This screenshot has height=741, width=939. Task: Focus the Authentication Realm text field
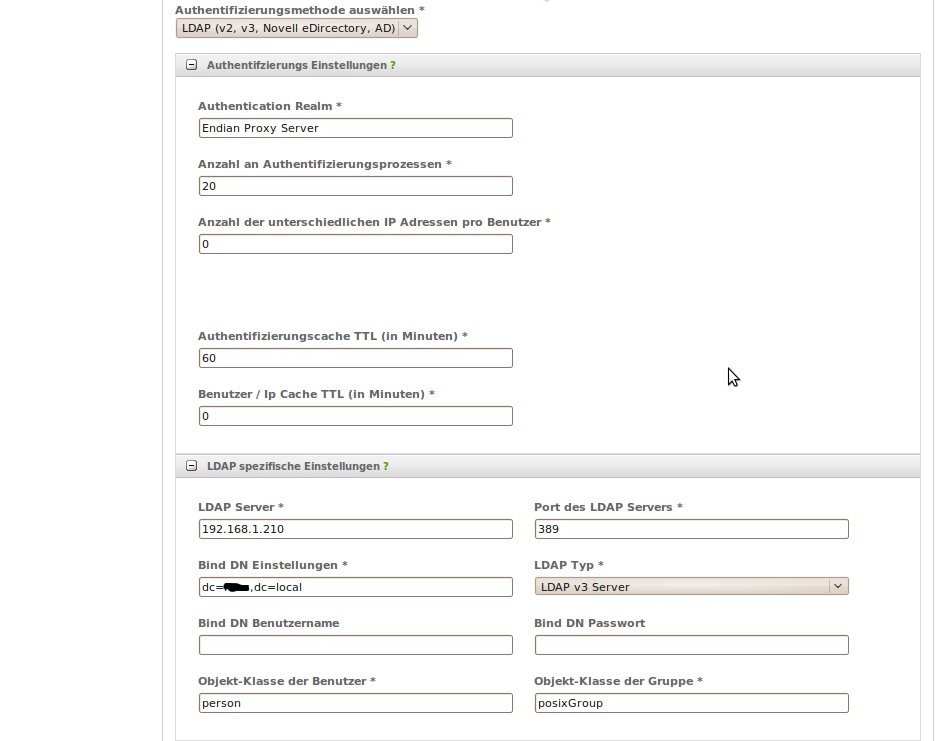point(355,128)
